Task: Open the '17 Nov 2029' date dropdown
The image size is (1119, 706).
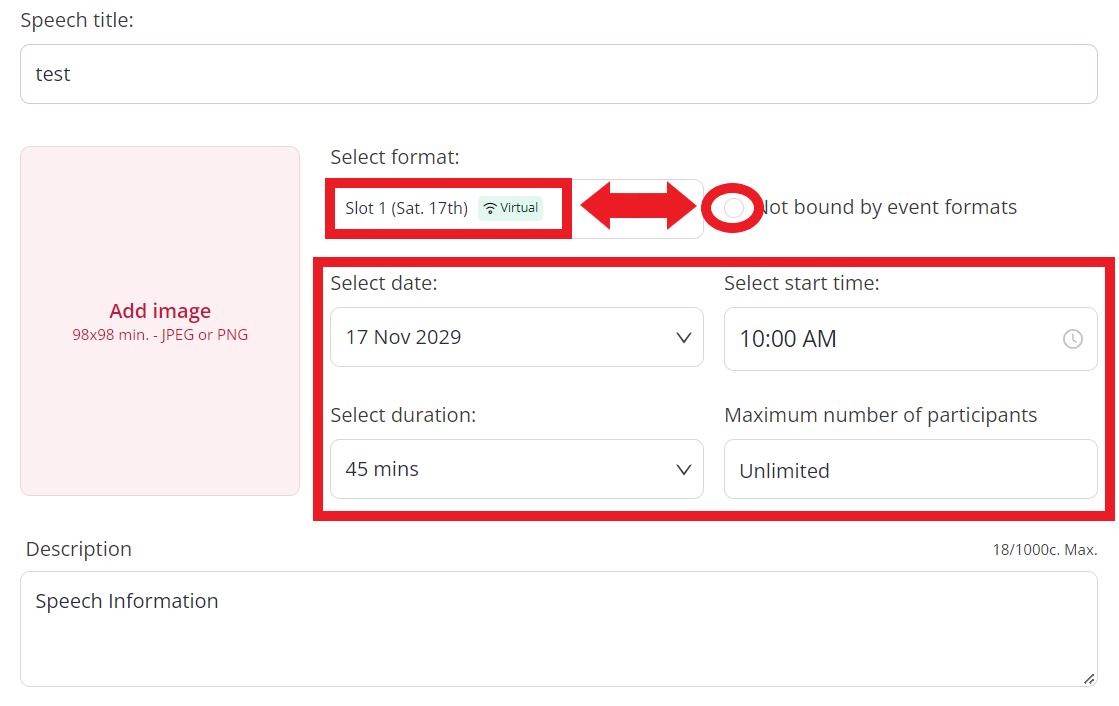Action: click(x=517, y=337)
